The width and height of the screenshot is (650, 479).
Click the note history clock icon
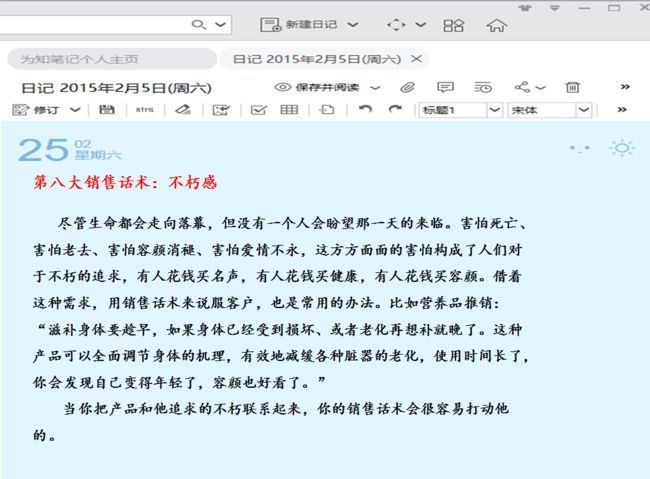pos(483,87)
